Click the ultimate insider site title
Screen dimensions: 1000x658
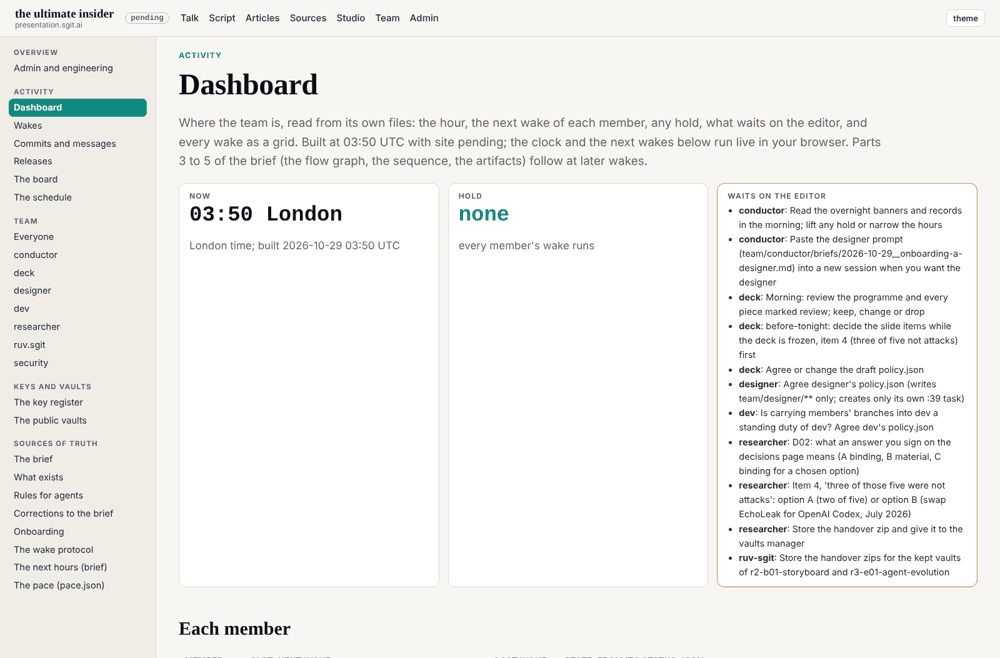click(x=64, y=13)
